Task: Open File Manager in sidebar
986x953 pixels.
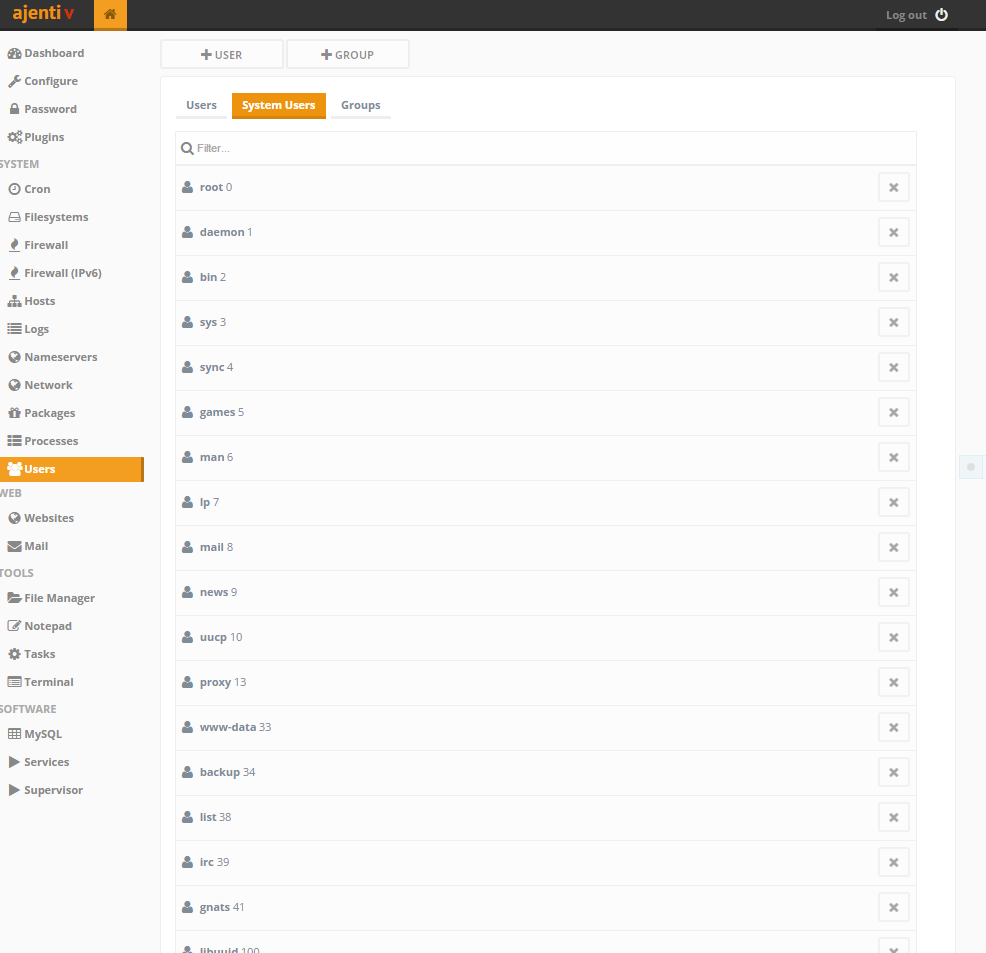Action: [x=59, y=598]
